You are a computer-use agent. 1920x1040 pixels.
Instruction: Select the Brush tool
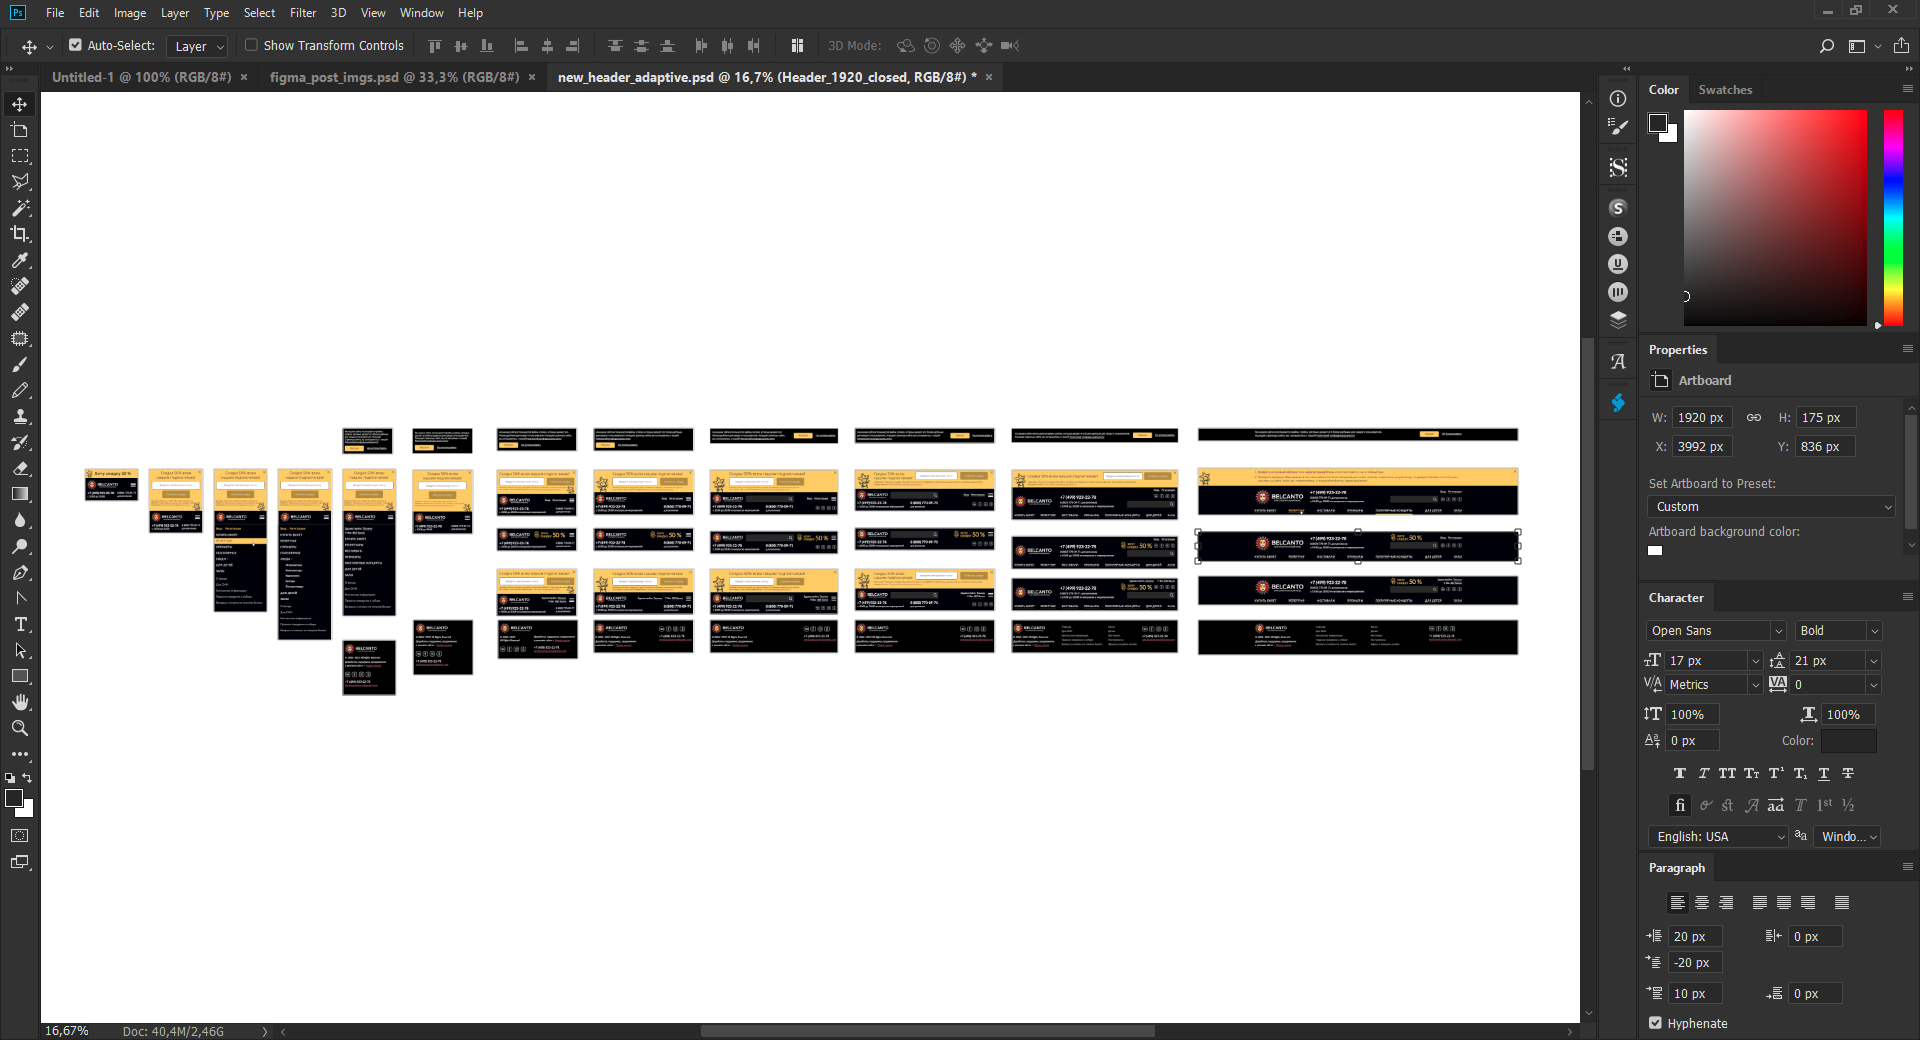[20, 364]
